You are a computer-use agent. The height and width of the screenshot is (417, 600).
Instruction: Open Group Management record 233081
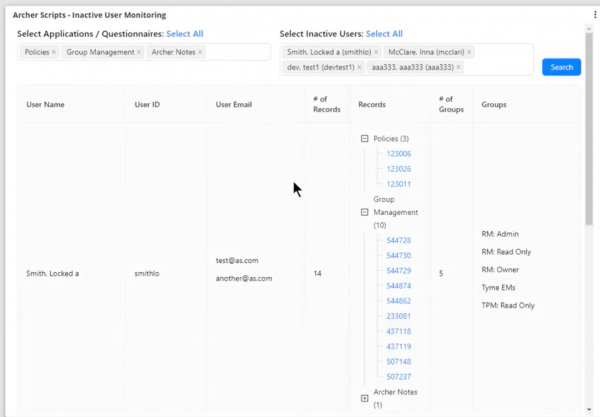[399, 316]
